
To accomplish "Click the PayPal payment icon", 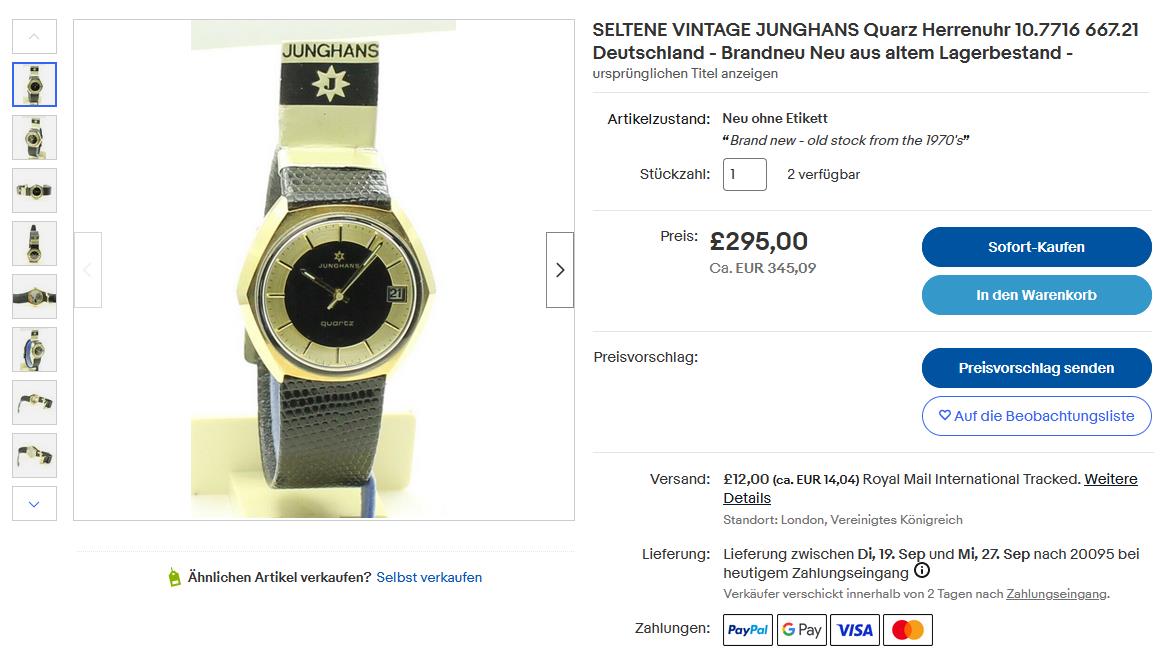I will tap(748, 630).
